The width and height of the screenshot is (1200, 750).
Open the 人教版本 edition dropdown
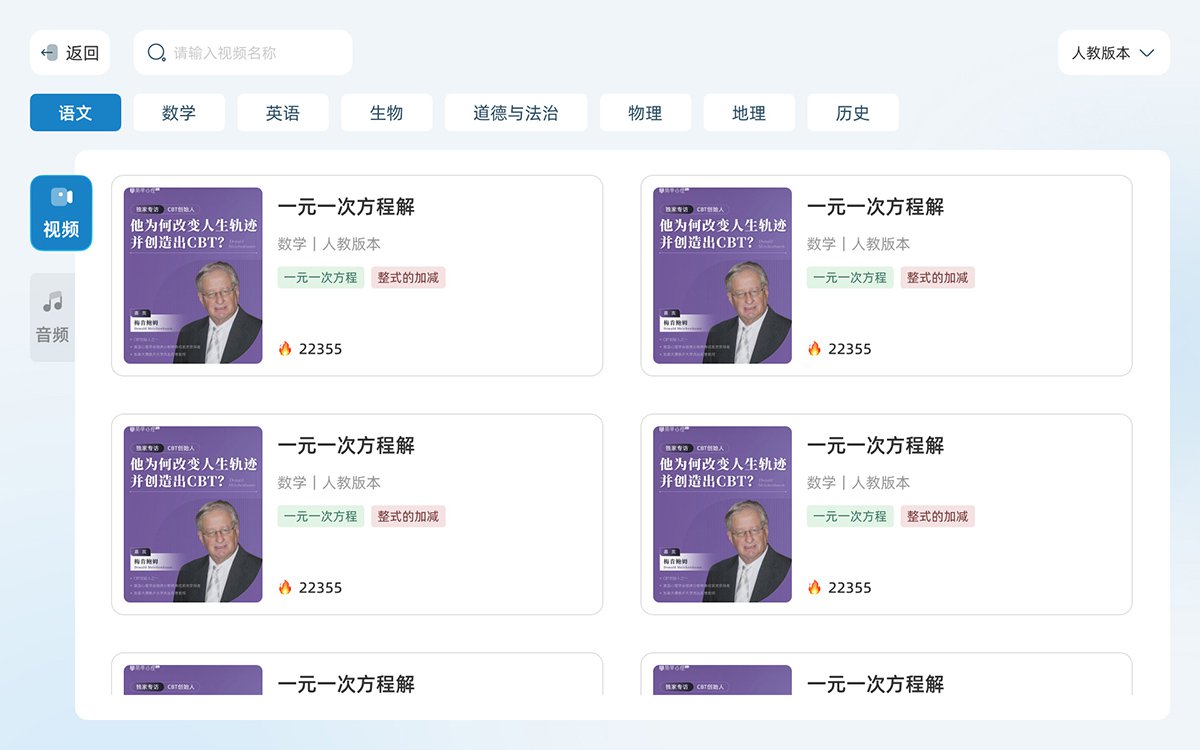point(1113,53)
